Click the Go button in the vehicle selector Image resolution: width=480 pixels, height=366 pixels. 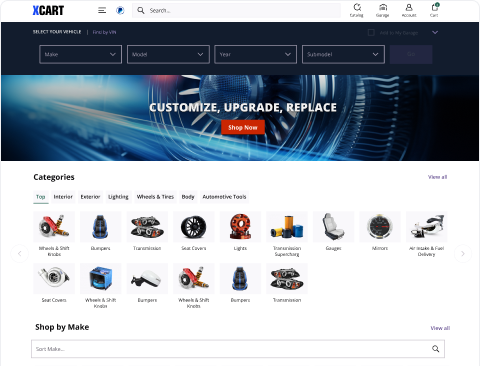click(411, 54)
